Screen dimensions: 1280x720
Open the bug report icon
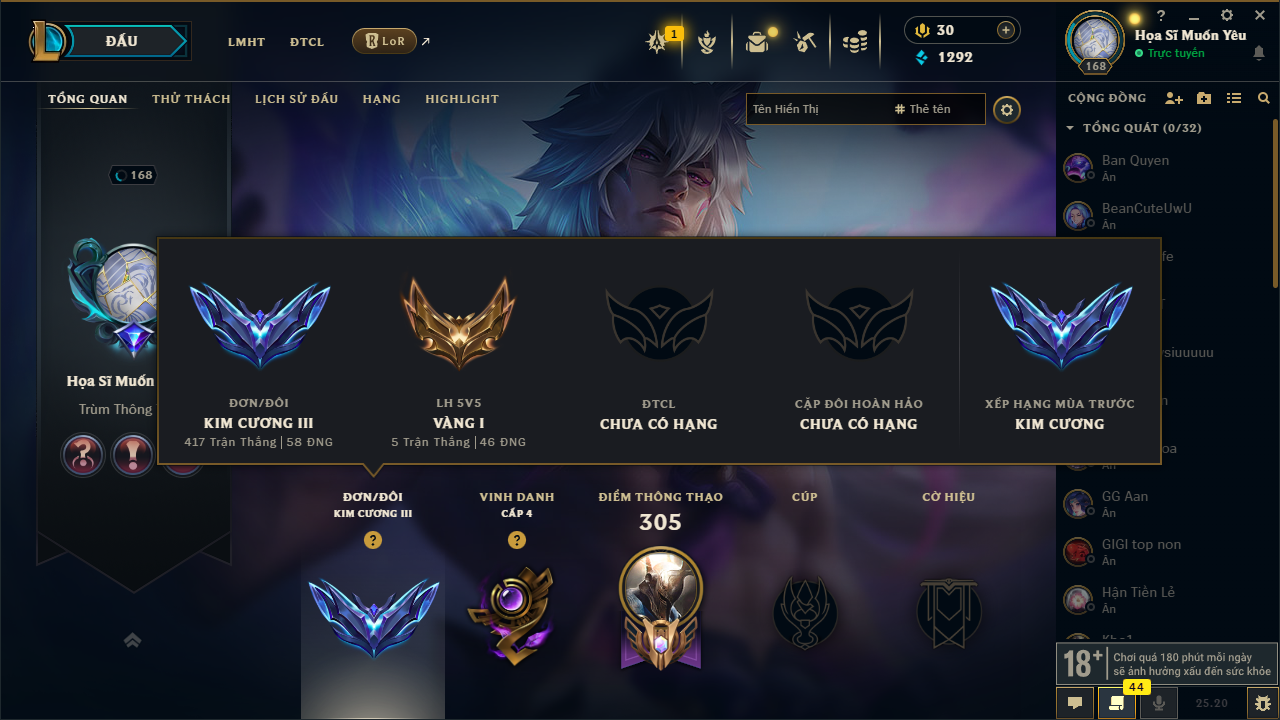point(1263,703)
